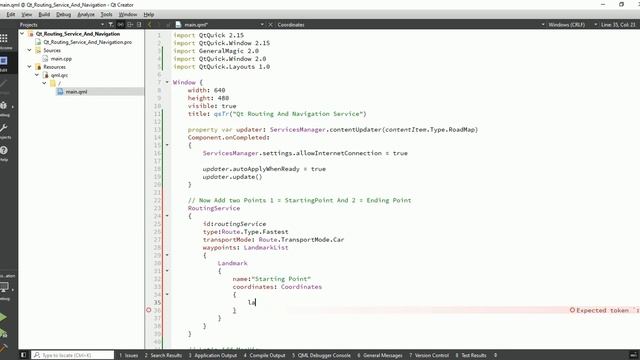640x360 pixels.
Task: Fold the Landmark block at line 31
Action: [x=167, y=271]
